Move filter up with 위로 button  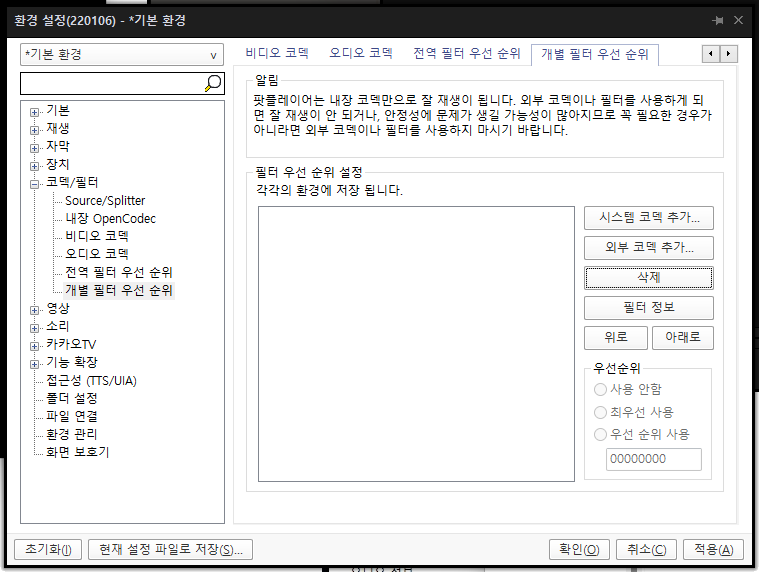tap(616, 337)
